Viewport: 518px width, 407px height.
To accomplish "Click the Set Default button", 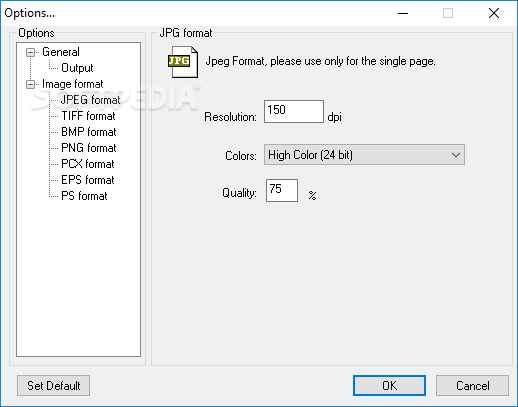I will pos(53,386).
